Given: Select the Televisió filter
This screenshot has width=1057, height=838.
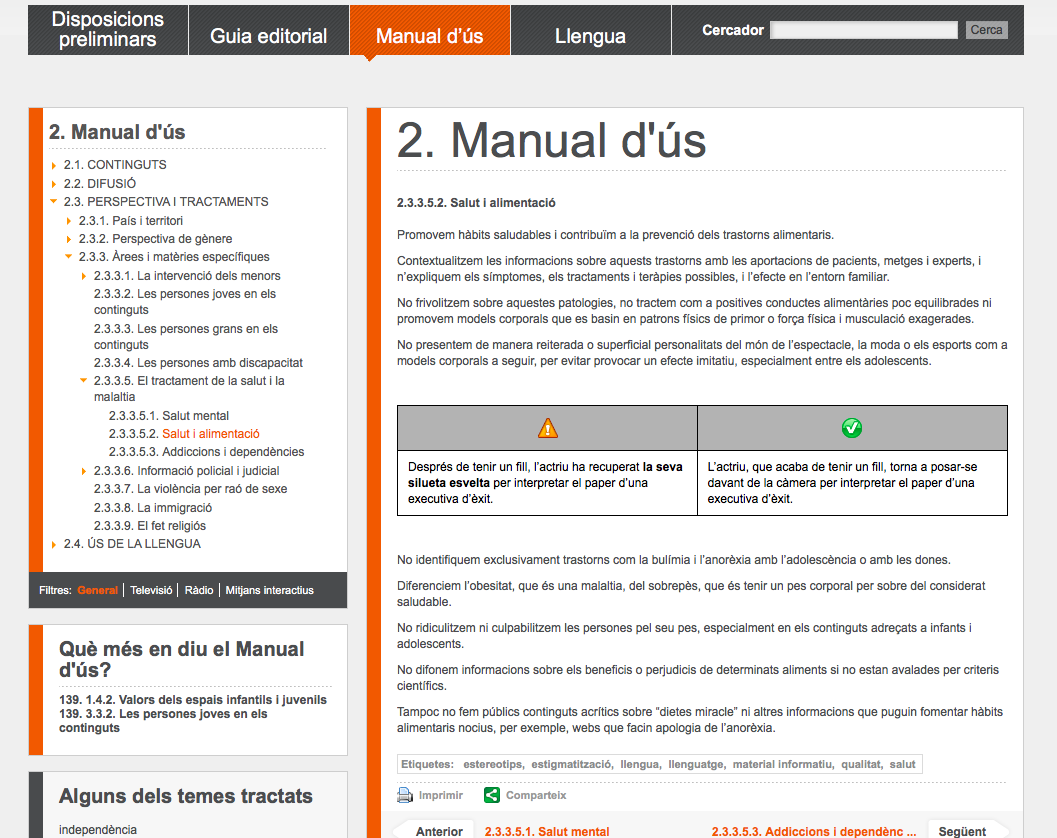Looking at the screenshot, I should [x=151, y=590].
